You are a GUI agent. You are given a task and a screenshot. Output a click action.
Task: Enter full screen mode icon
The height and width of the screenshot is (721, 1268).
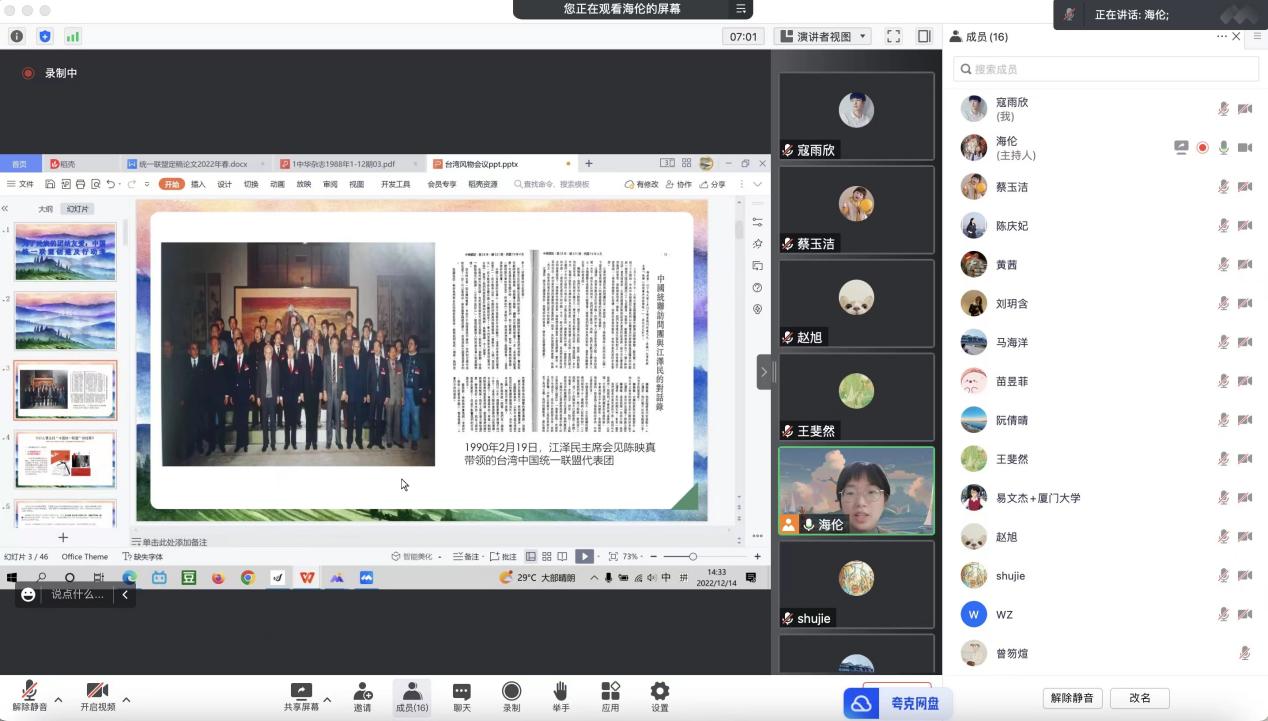[x=893, y=36]
